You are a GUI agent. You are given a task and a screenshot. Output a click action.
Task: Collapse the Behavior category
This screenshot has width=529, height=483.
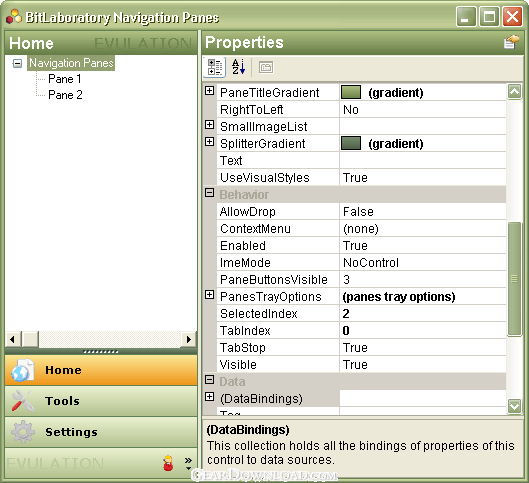coord(210,193)
